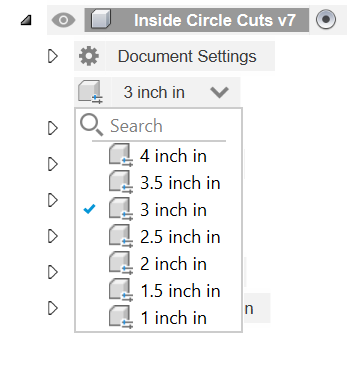Close the 3 inch in configuration dropdown chevron
The width and height of the screenshot is (361, 390).
219,92
